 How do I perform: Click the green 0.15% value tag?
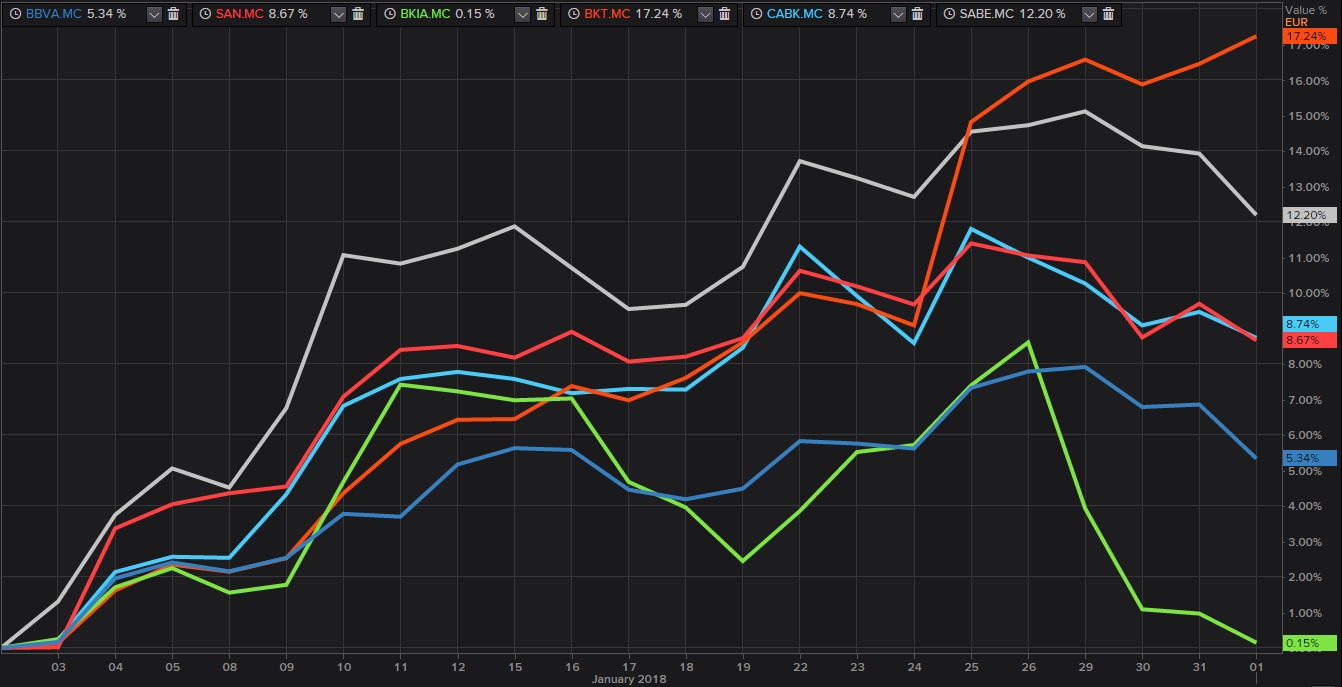click(1309, 642)
